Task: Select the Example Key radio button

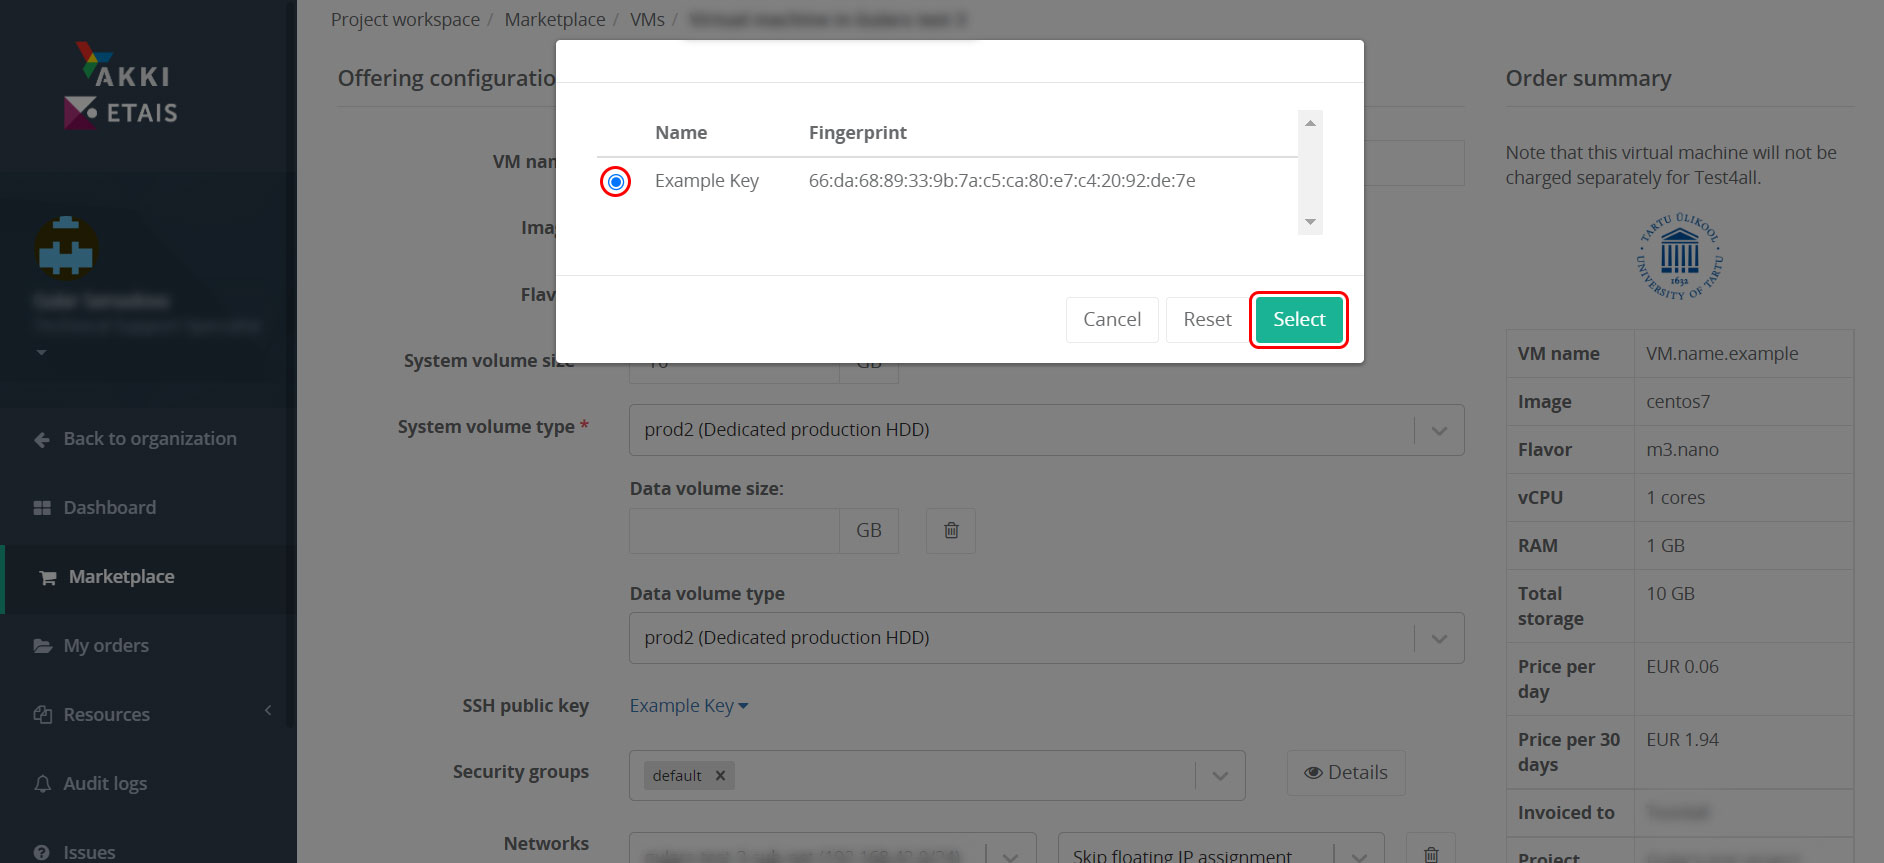Action: point(616,182)
